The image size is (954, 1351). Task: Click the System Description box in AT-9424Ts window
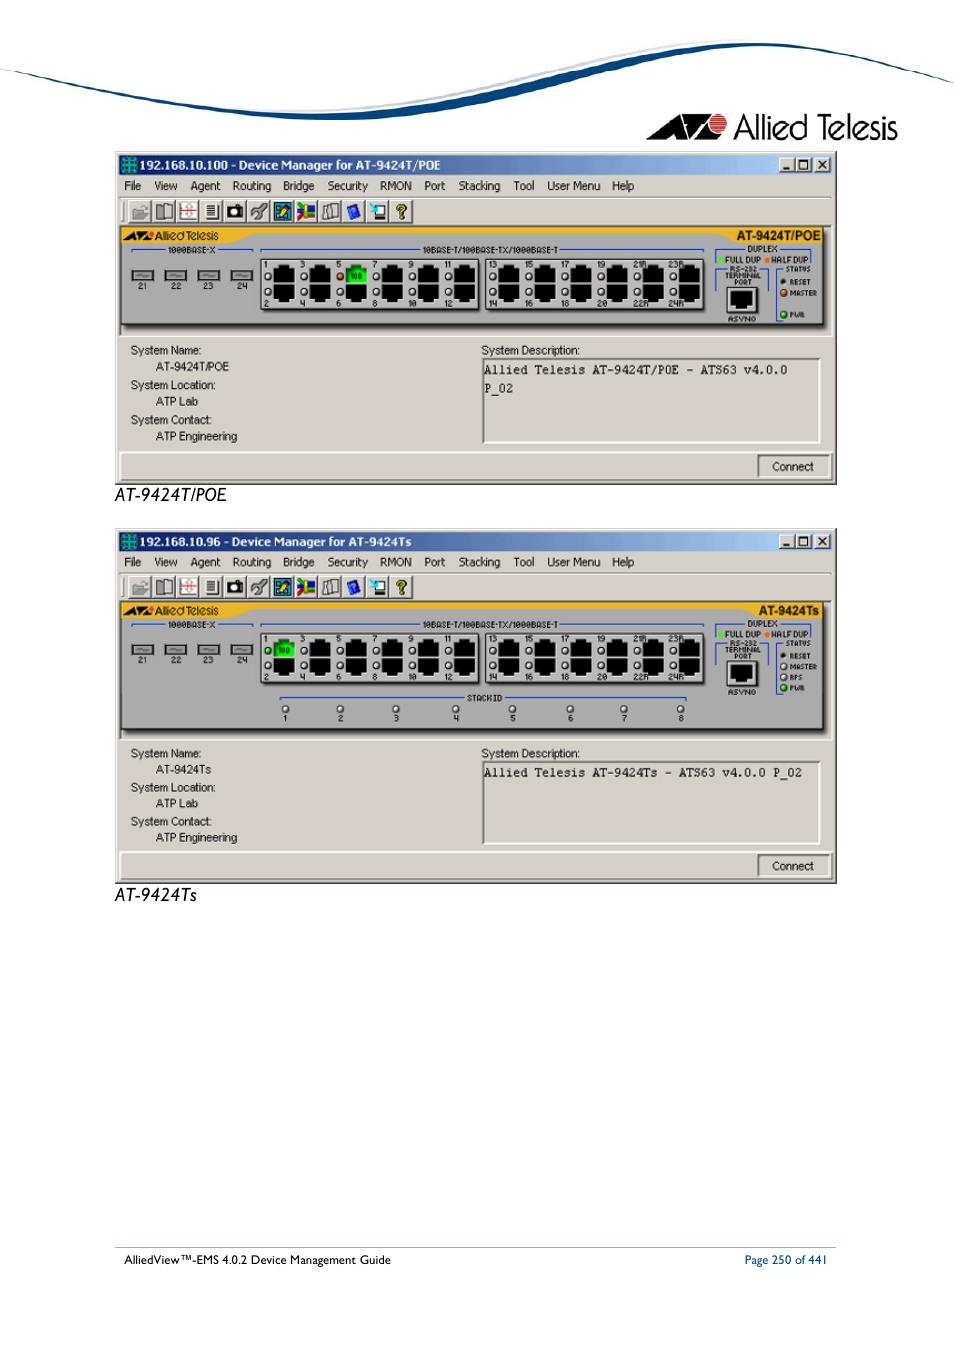(651, 803)
